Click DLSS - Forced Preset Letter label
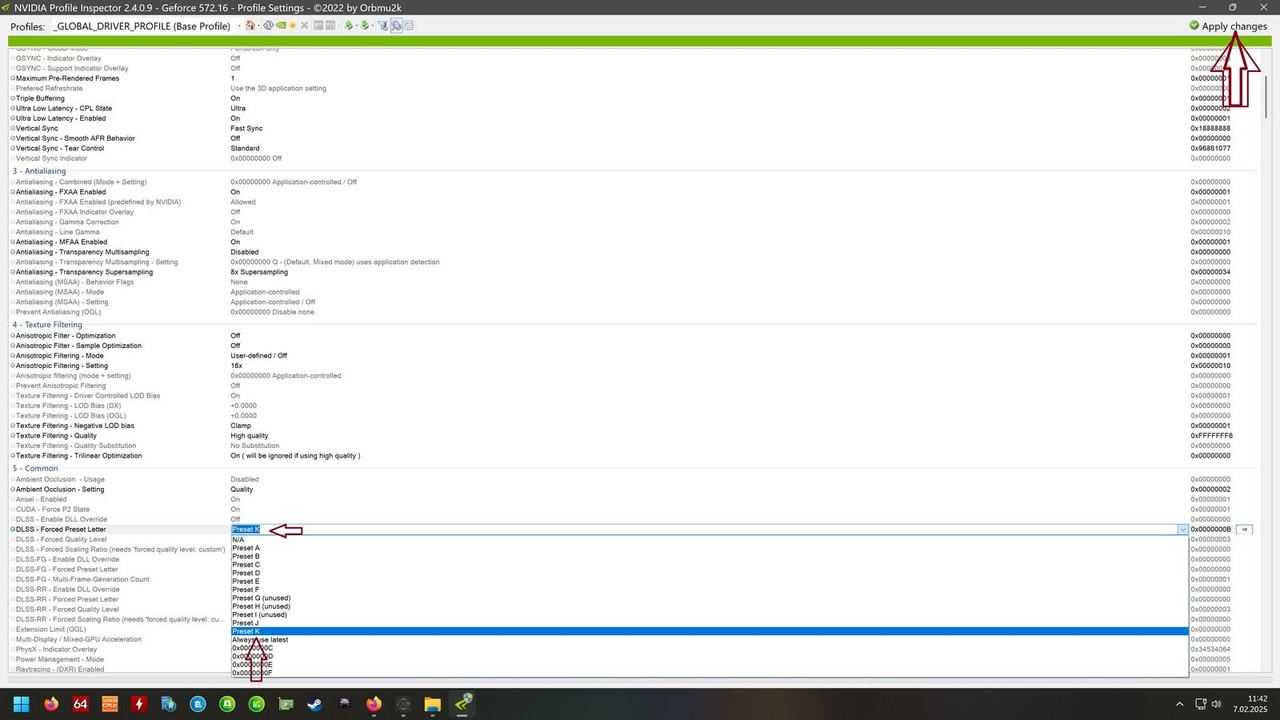 [x=61, y=529]
